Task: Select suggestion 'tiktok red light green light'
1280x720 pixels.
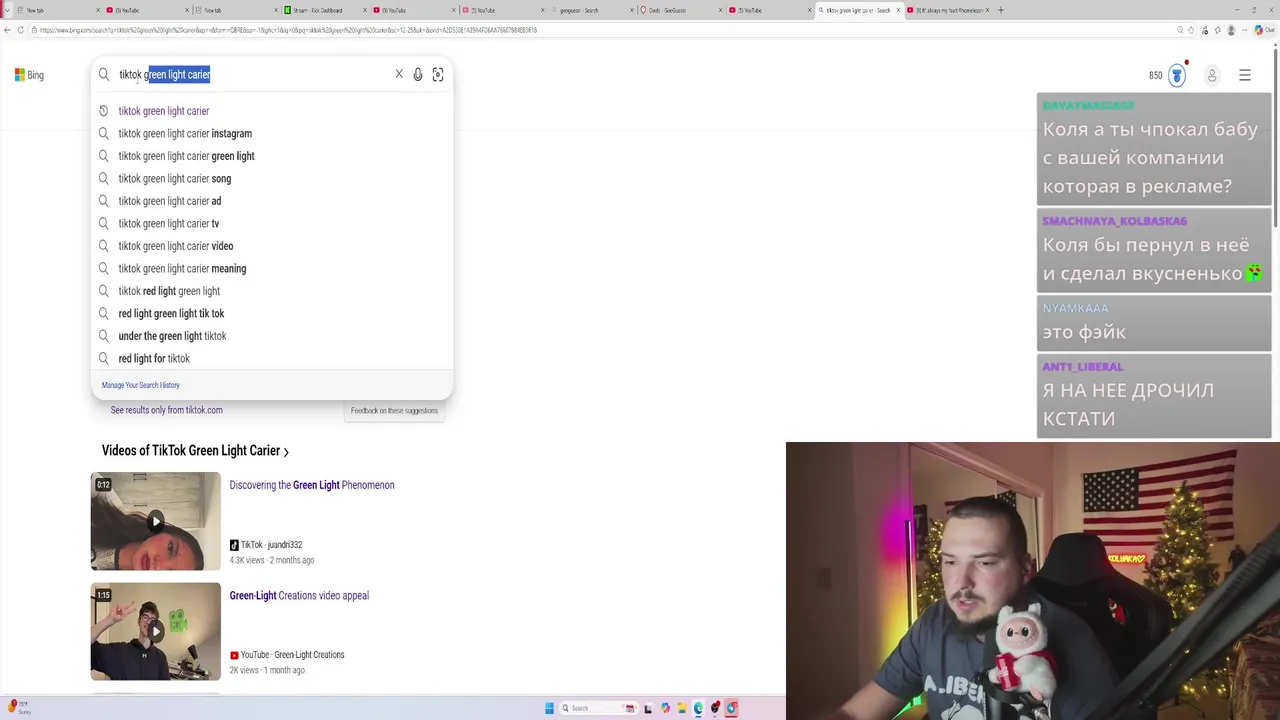Action: click(271, 291)
